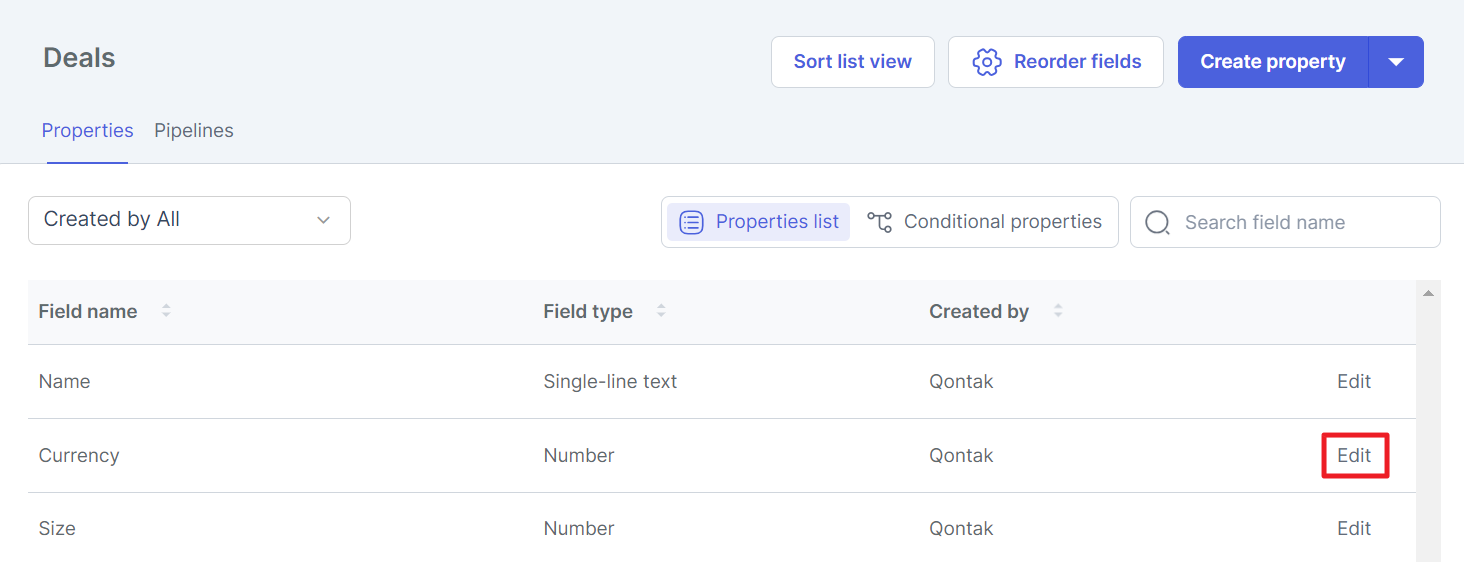Click the gear icon in Reorder fields
The image size is (1464, 562).
tap(987, 62)
